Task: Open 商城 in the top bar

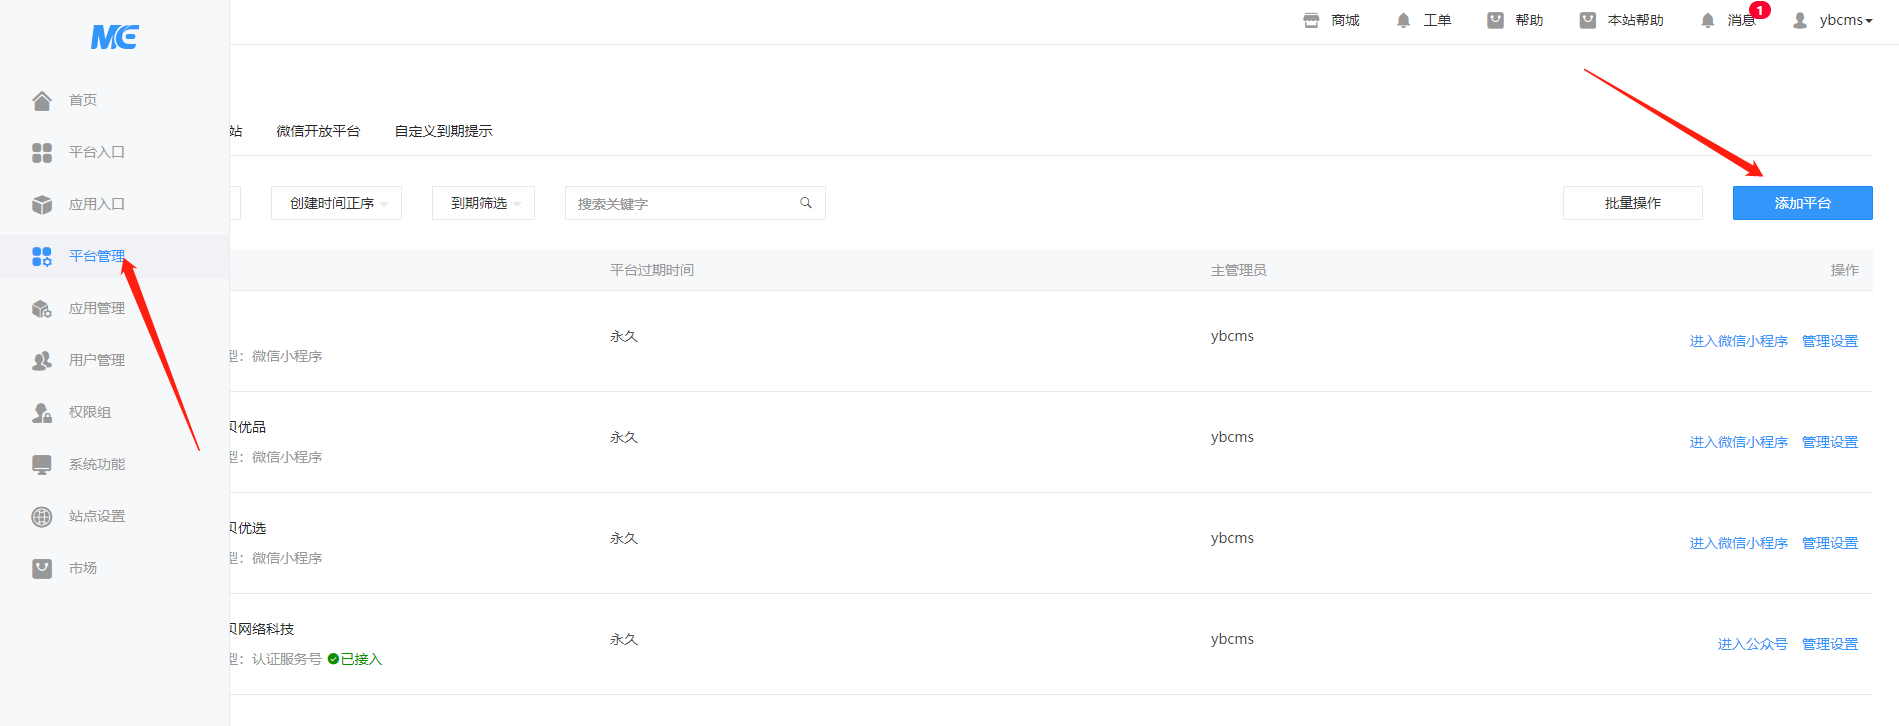Action: (x=1332, y=20)
